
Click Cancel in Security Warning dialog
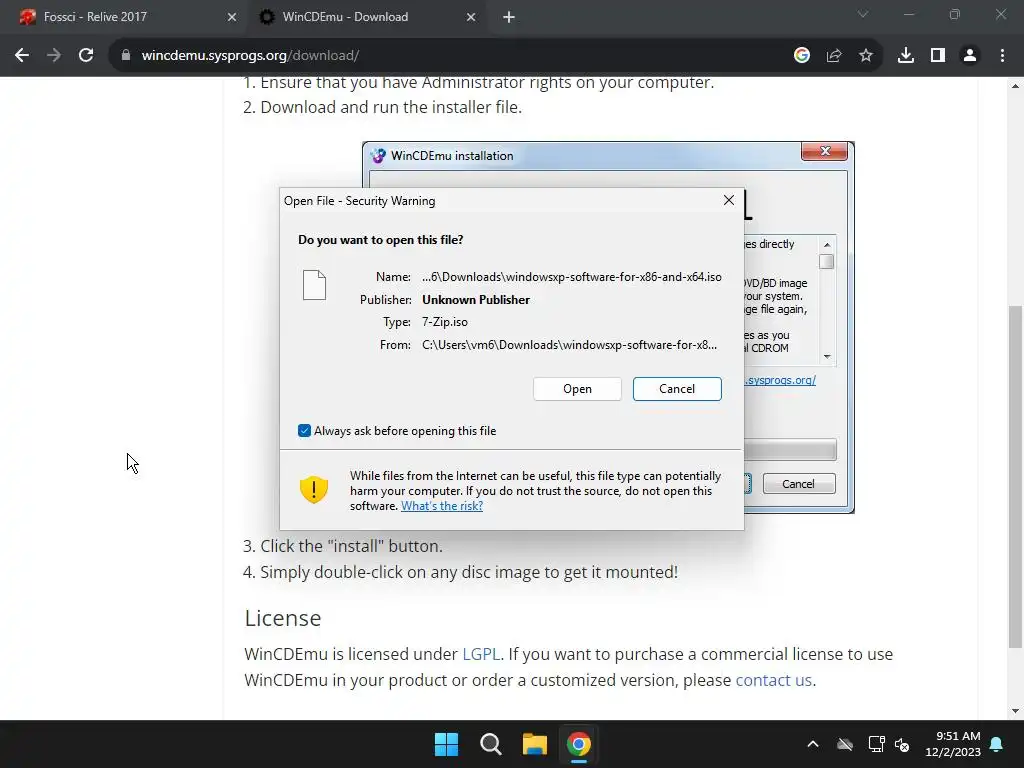(677, 389)
